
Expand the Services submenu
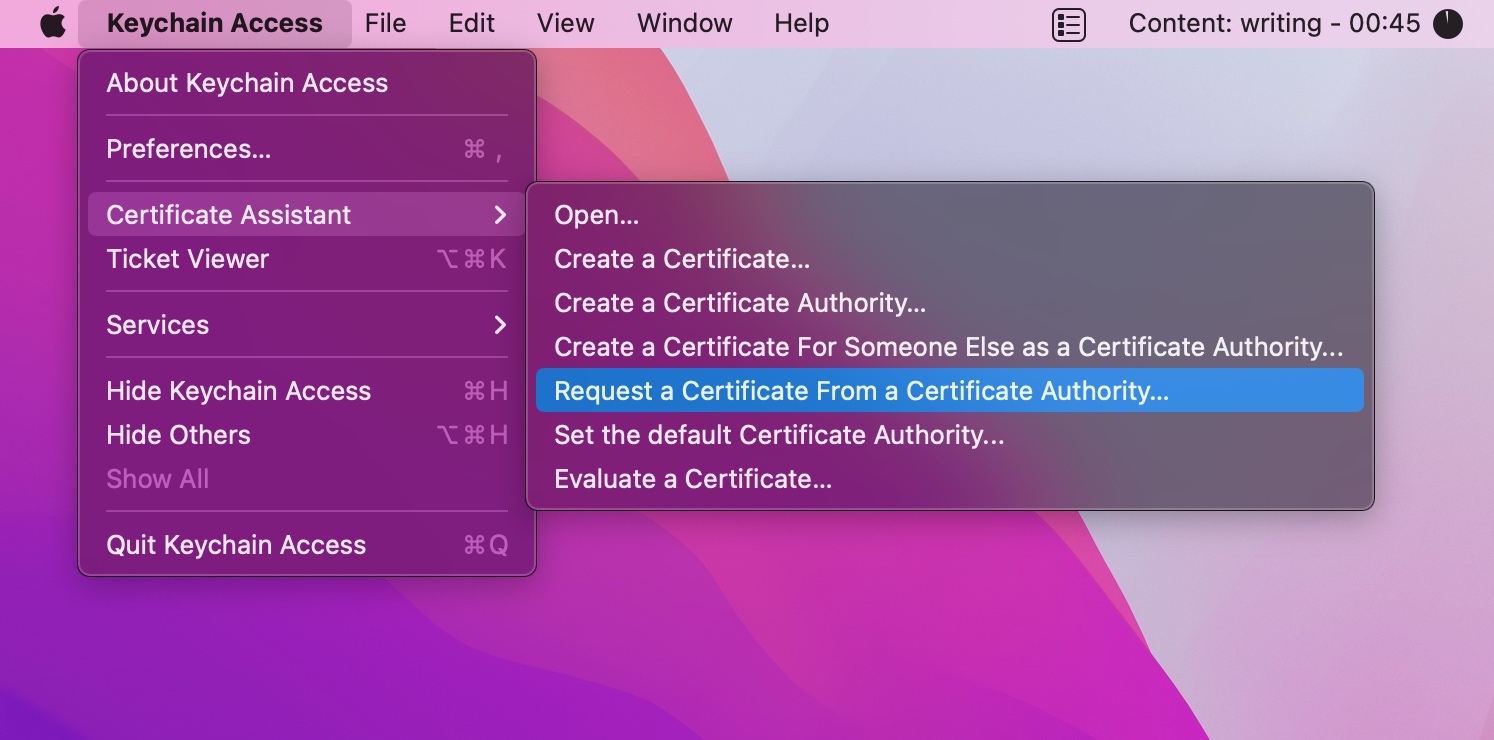tap(307, 325)
